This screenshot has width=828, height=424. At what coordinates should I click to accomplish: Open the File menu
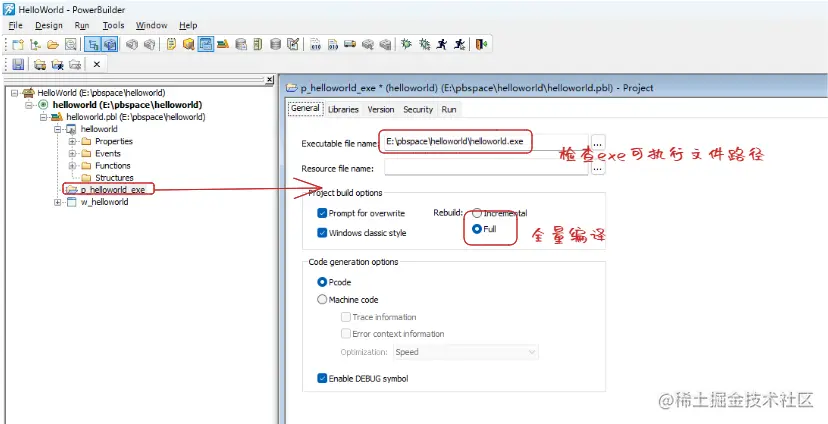15,25
